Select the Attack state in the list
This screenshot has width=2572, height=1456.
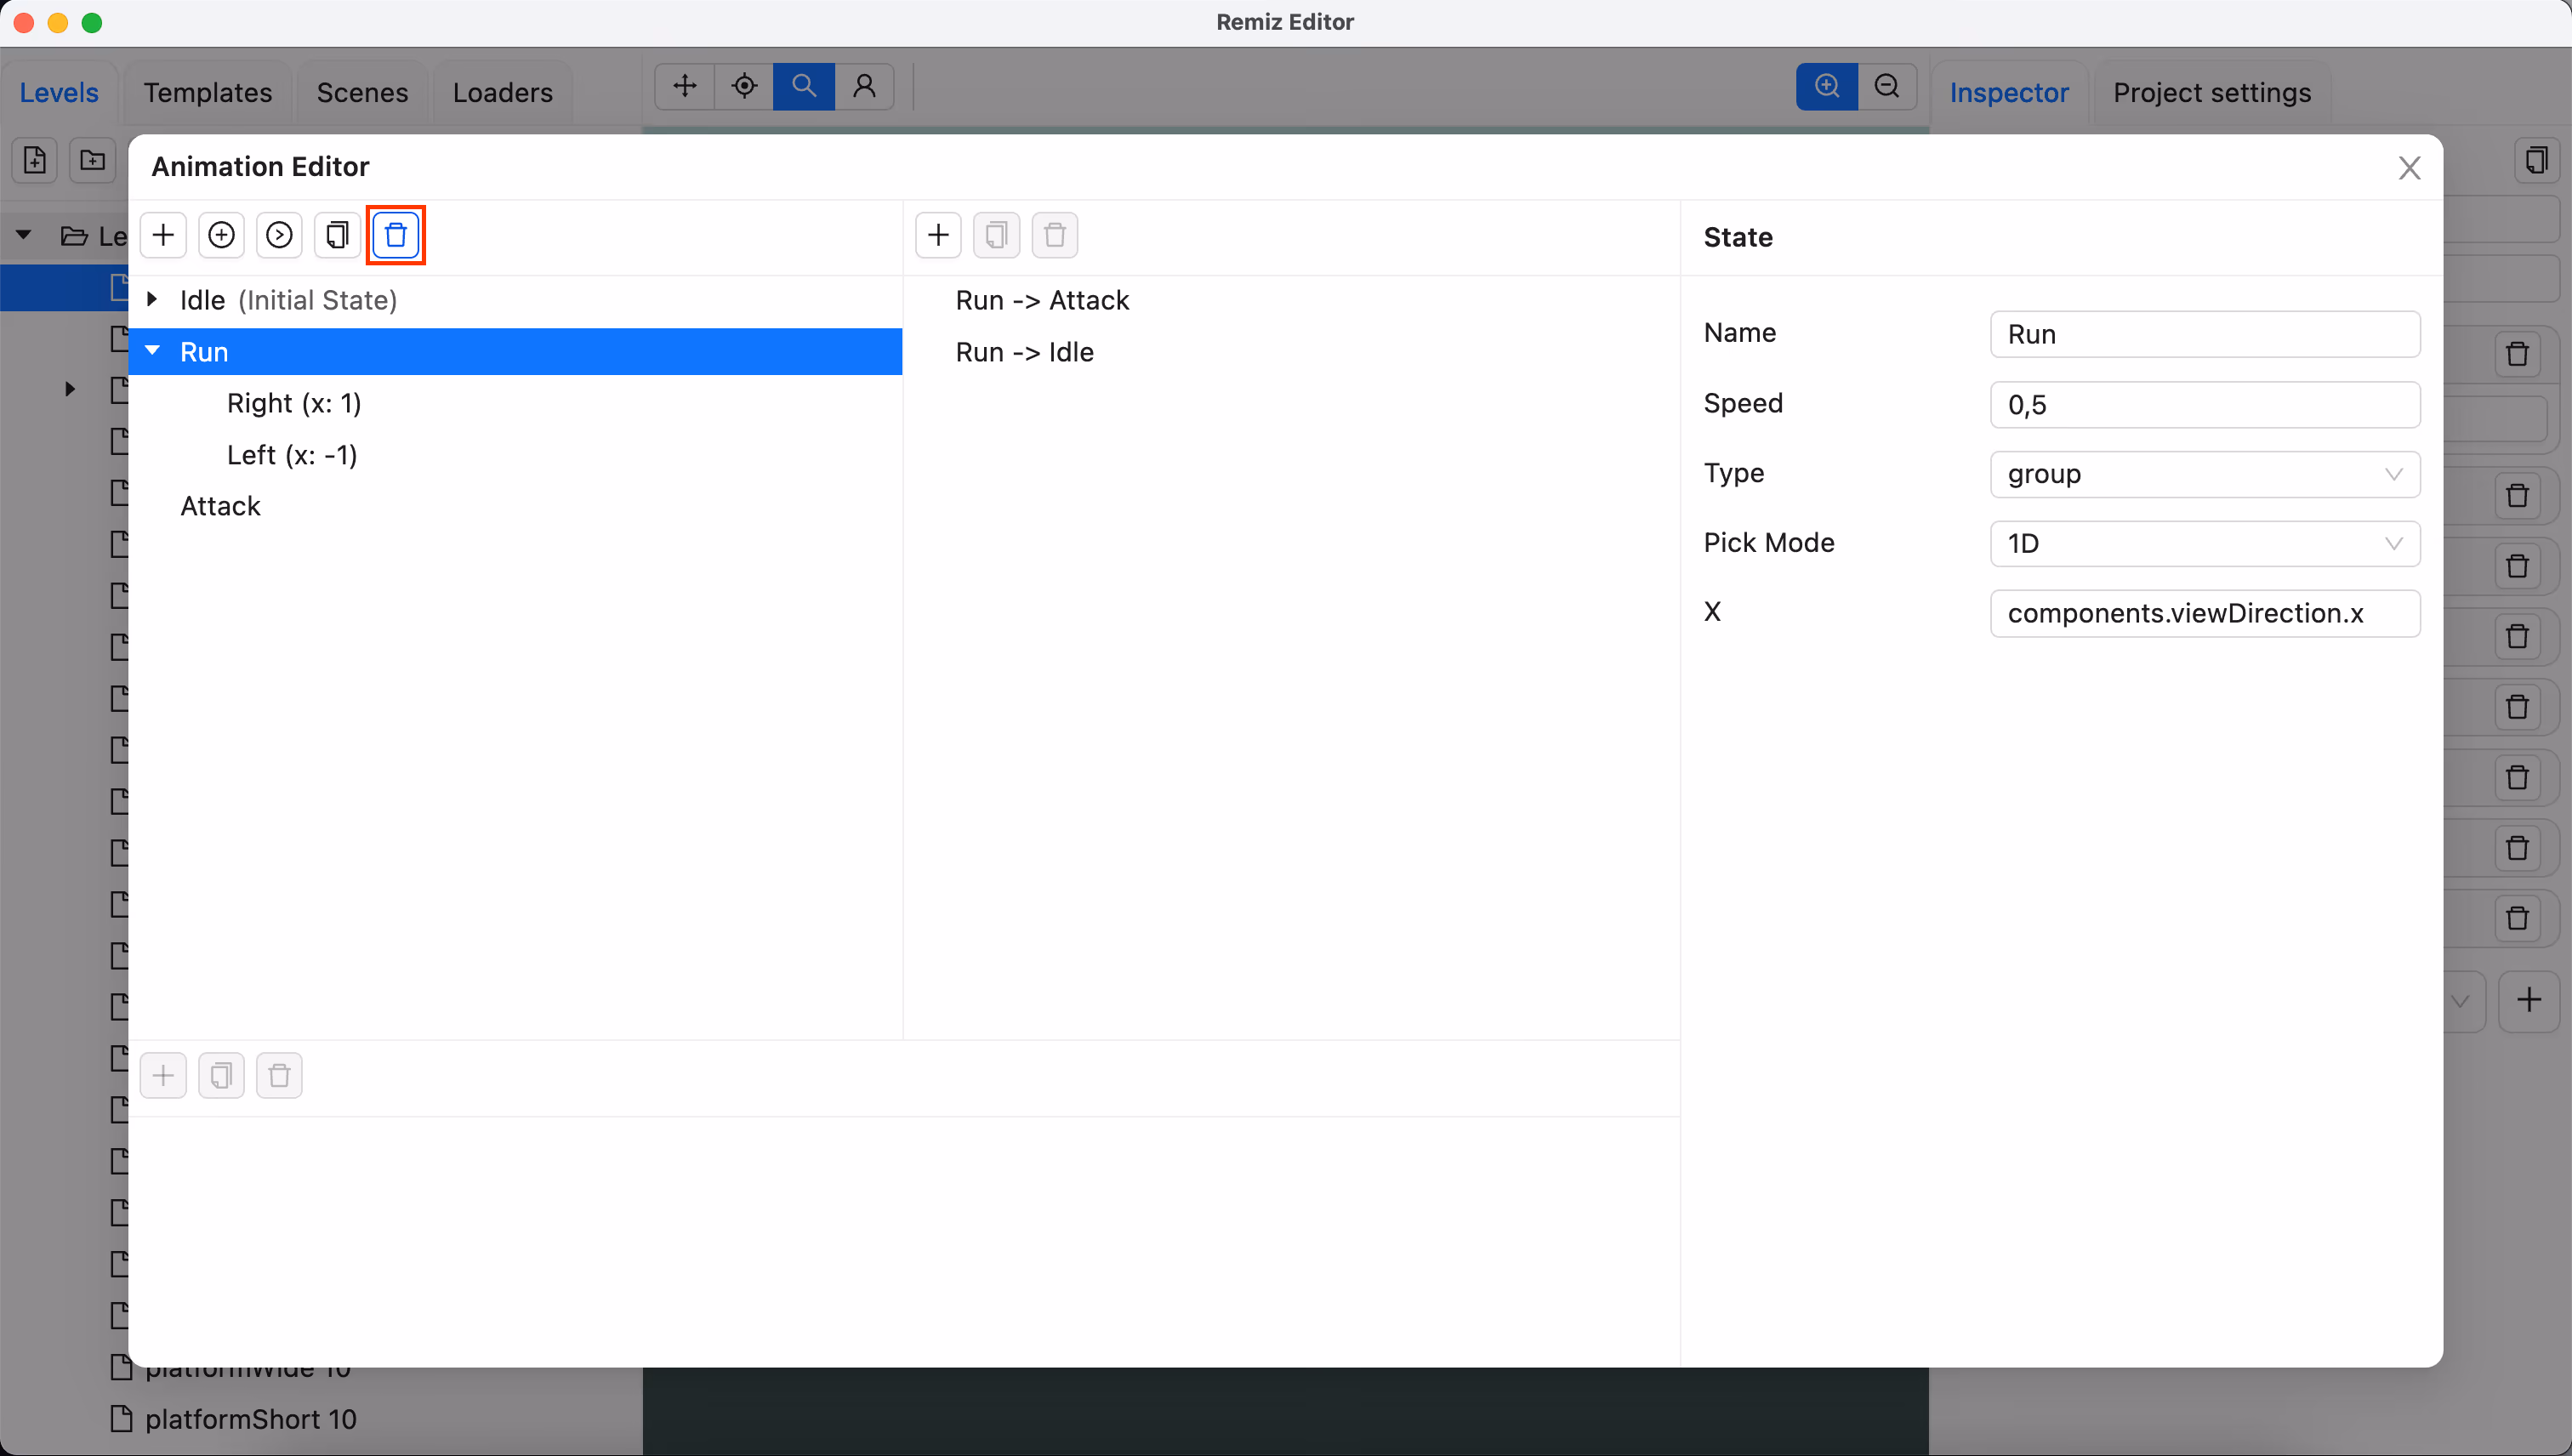220,506
